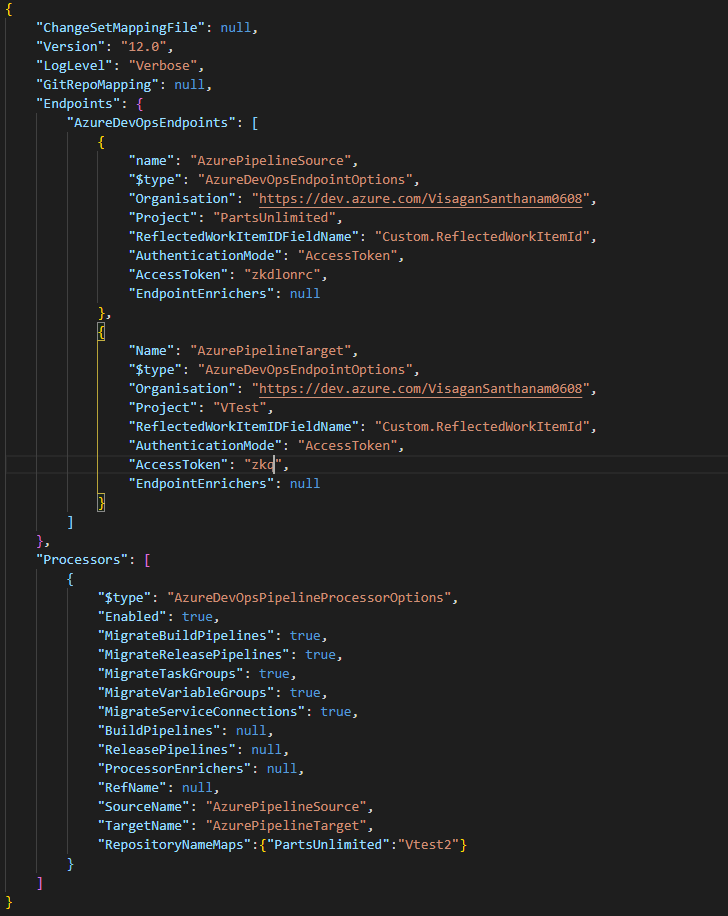The height and width of the screenshot is (916, 728).
Task: Click the "MigrateServiceConnections" key
Action: [x=201, y=712]
